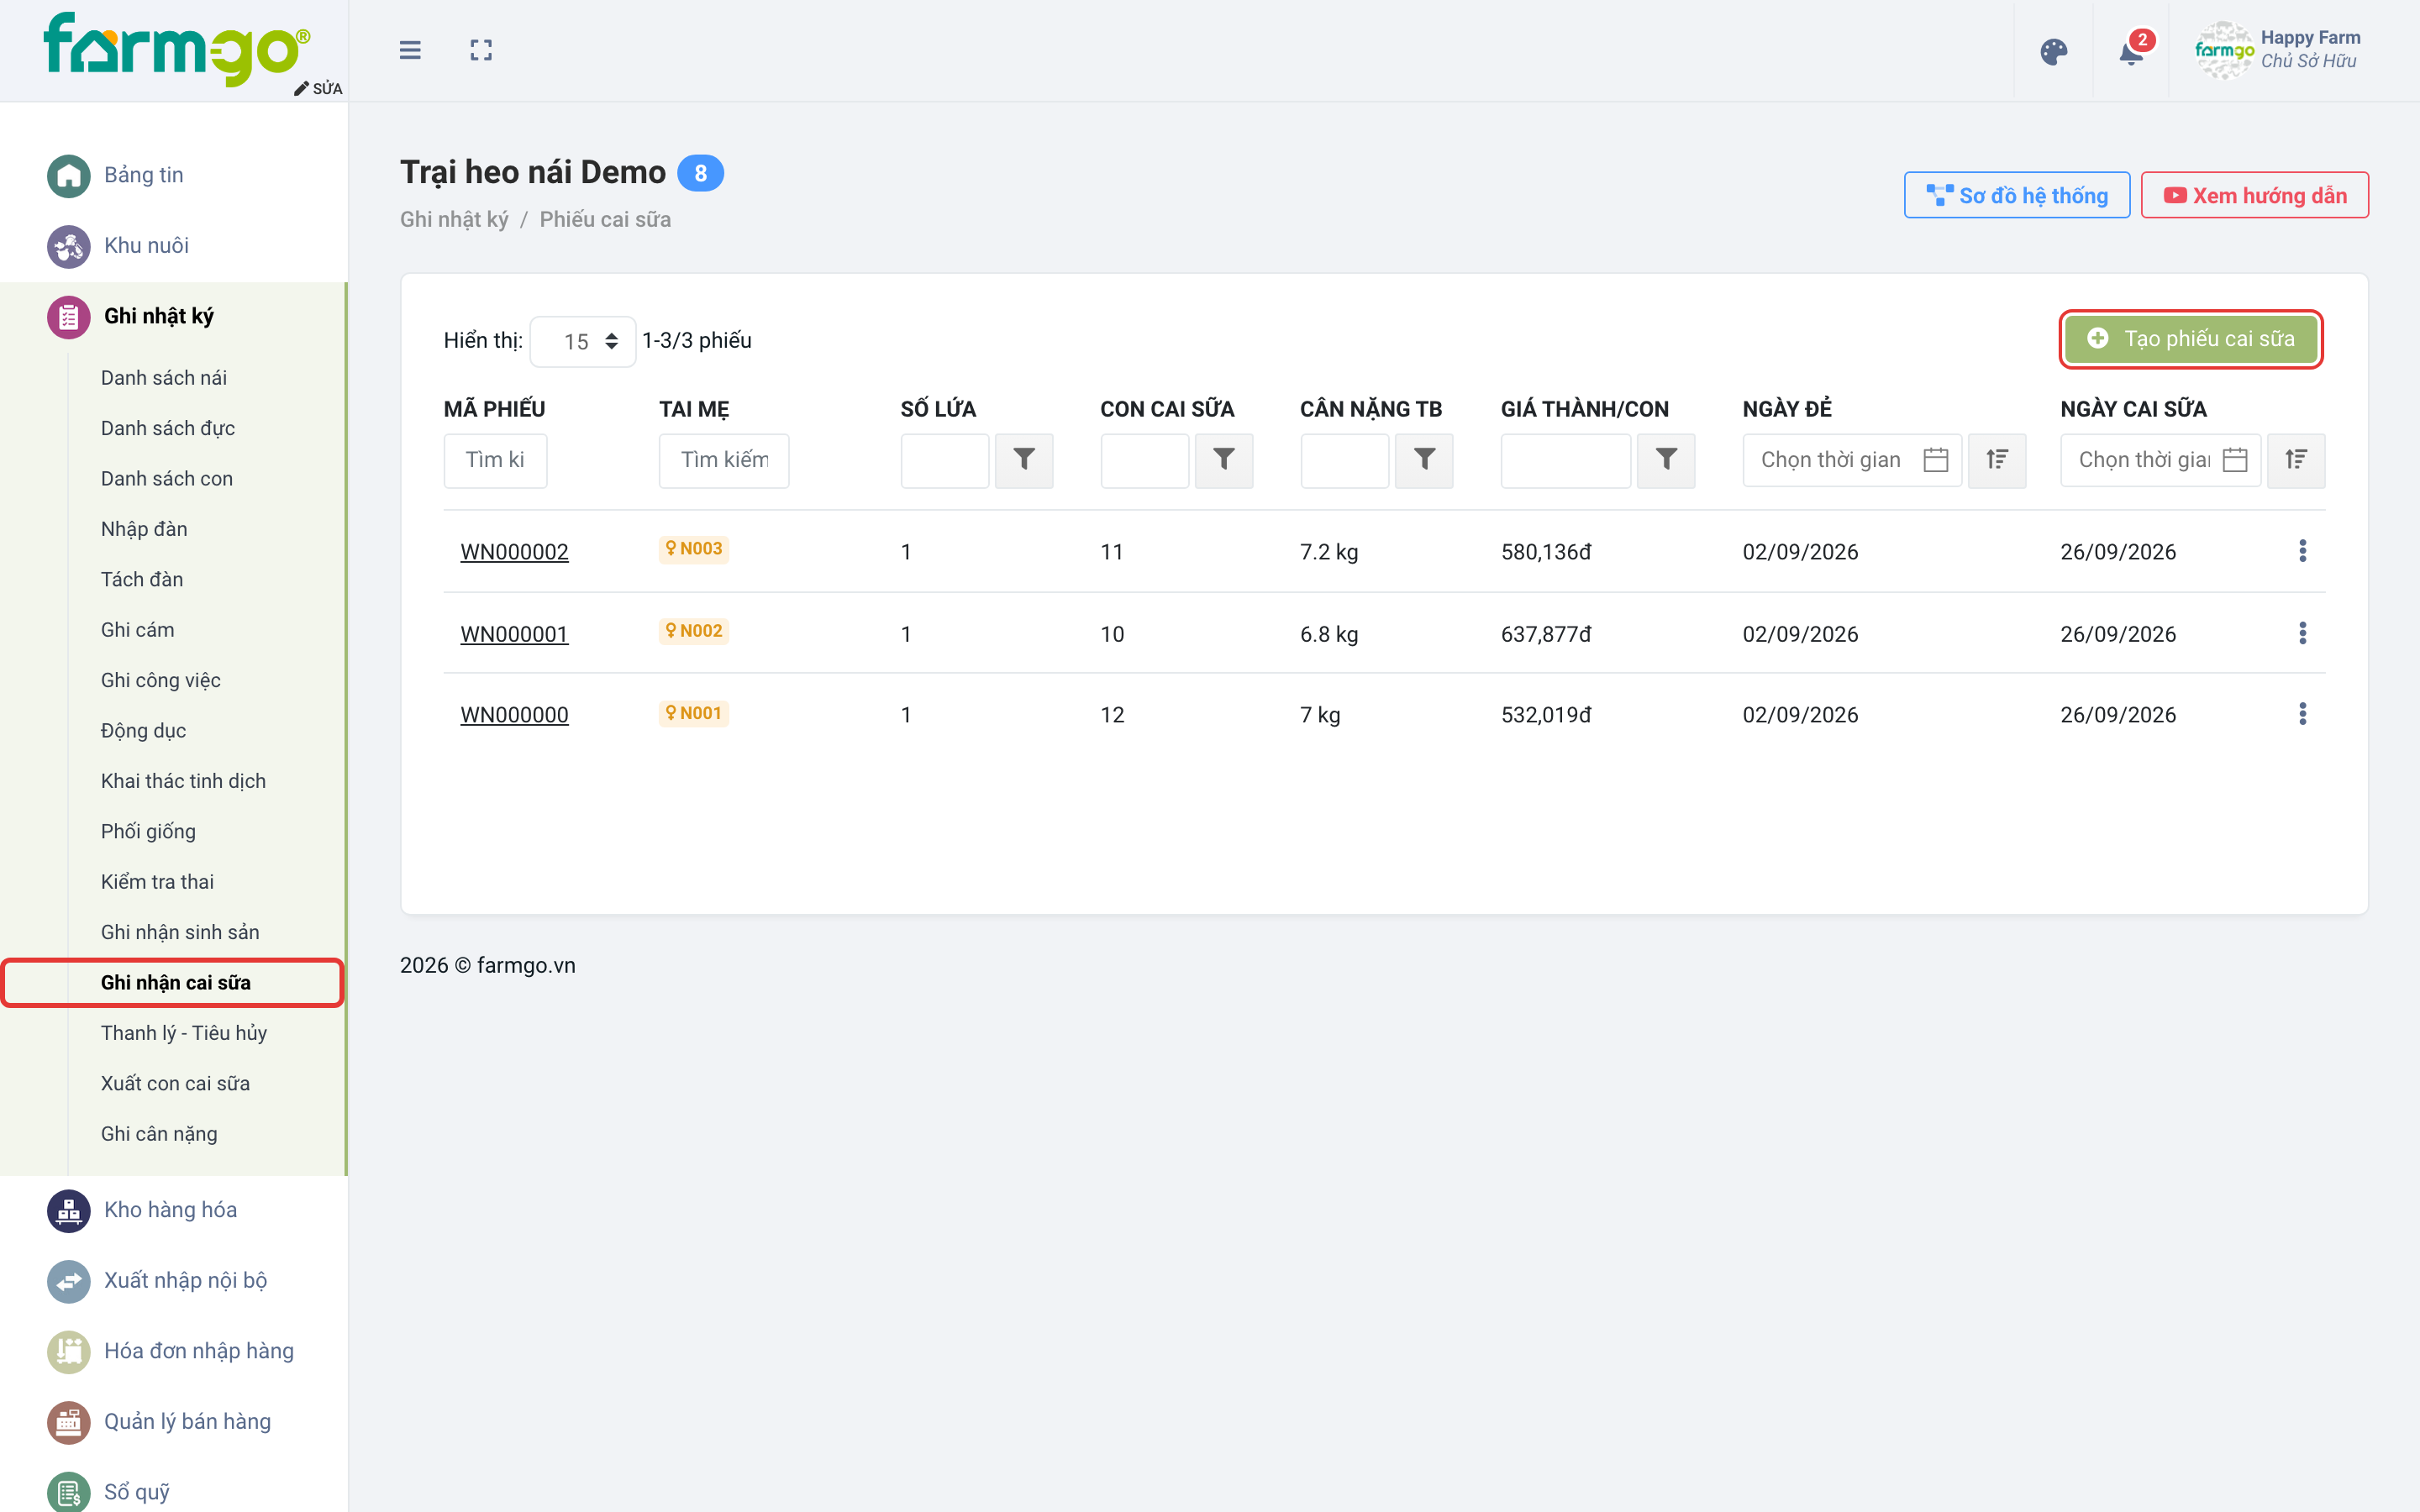Screen dimensions: 2420x1512
Task: Open the NGÀY ĐẺ date picker field
Action: coord(1852,460)
